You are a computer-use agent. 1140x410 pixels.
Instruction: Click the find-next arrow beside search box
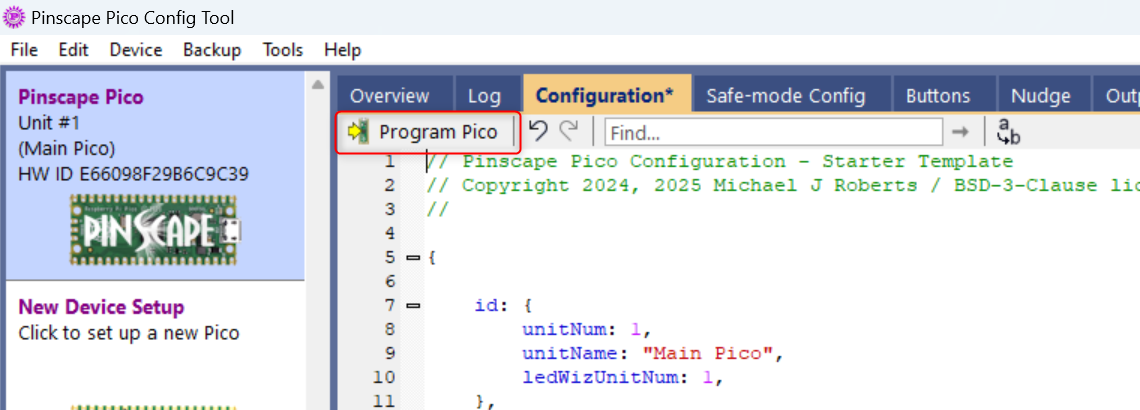960,132
